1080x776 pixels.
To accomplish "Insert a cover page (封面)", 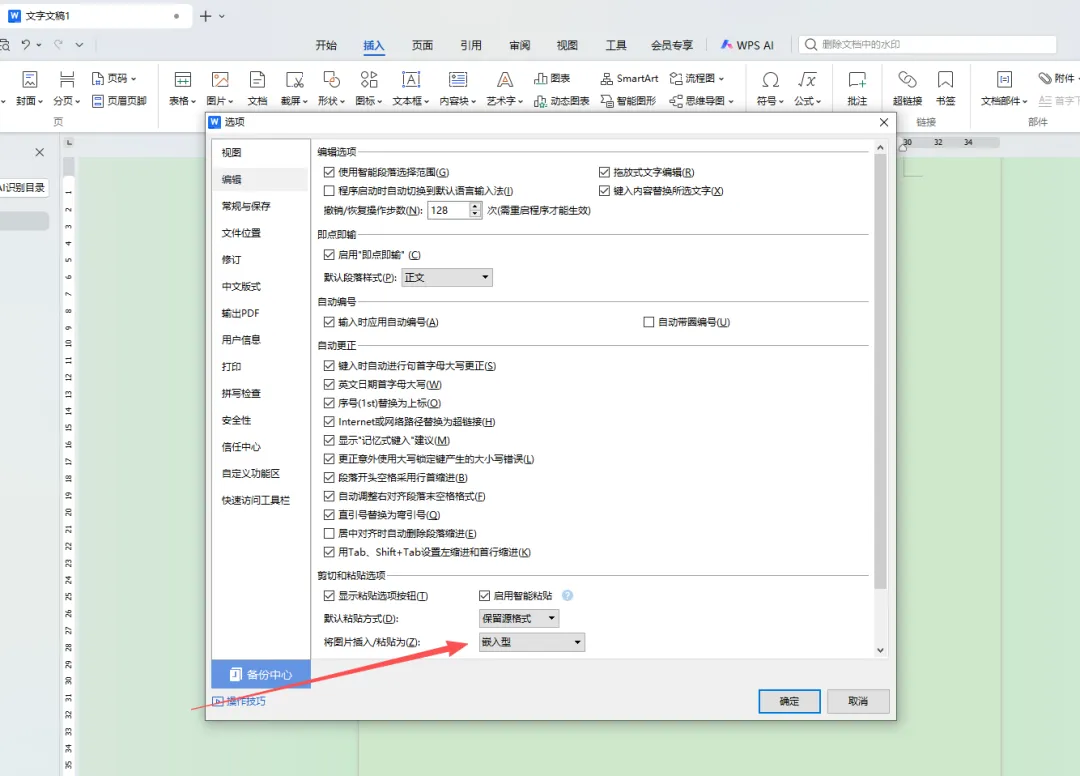I will pyautogui.click(x=29, y=88).
